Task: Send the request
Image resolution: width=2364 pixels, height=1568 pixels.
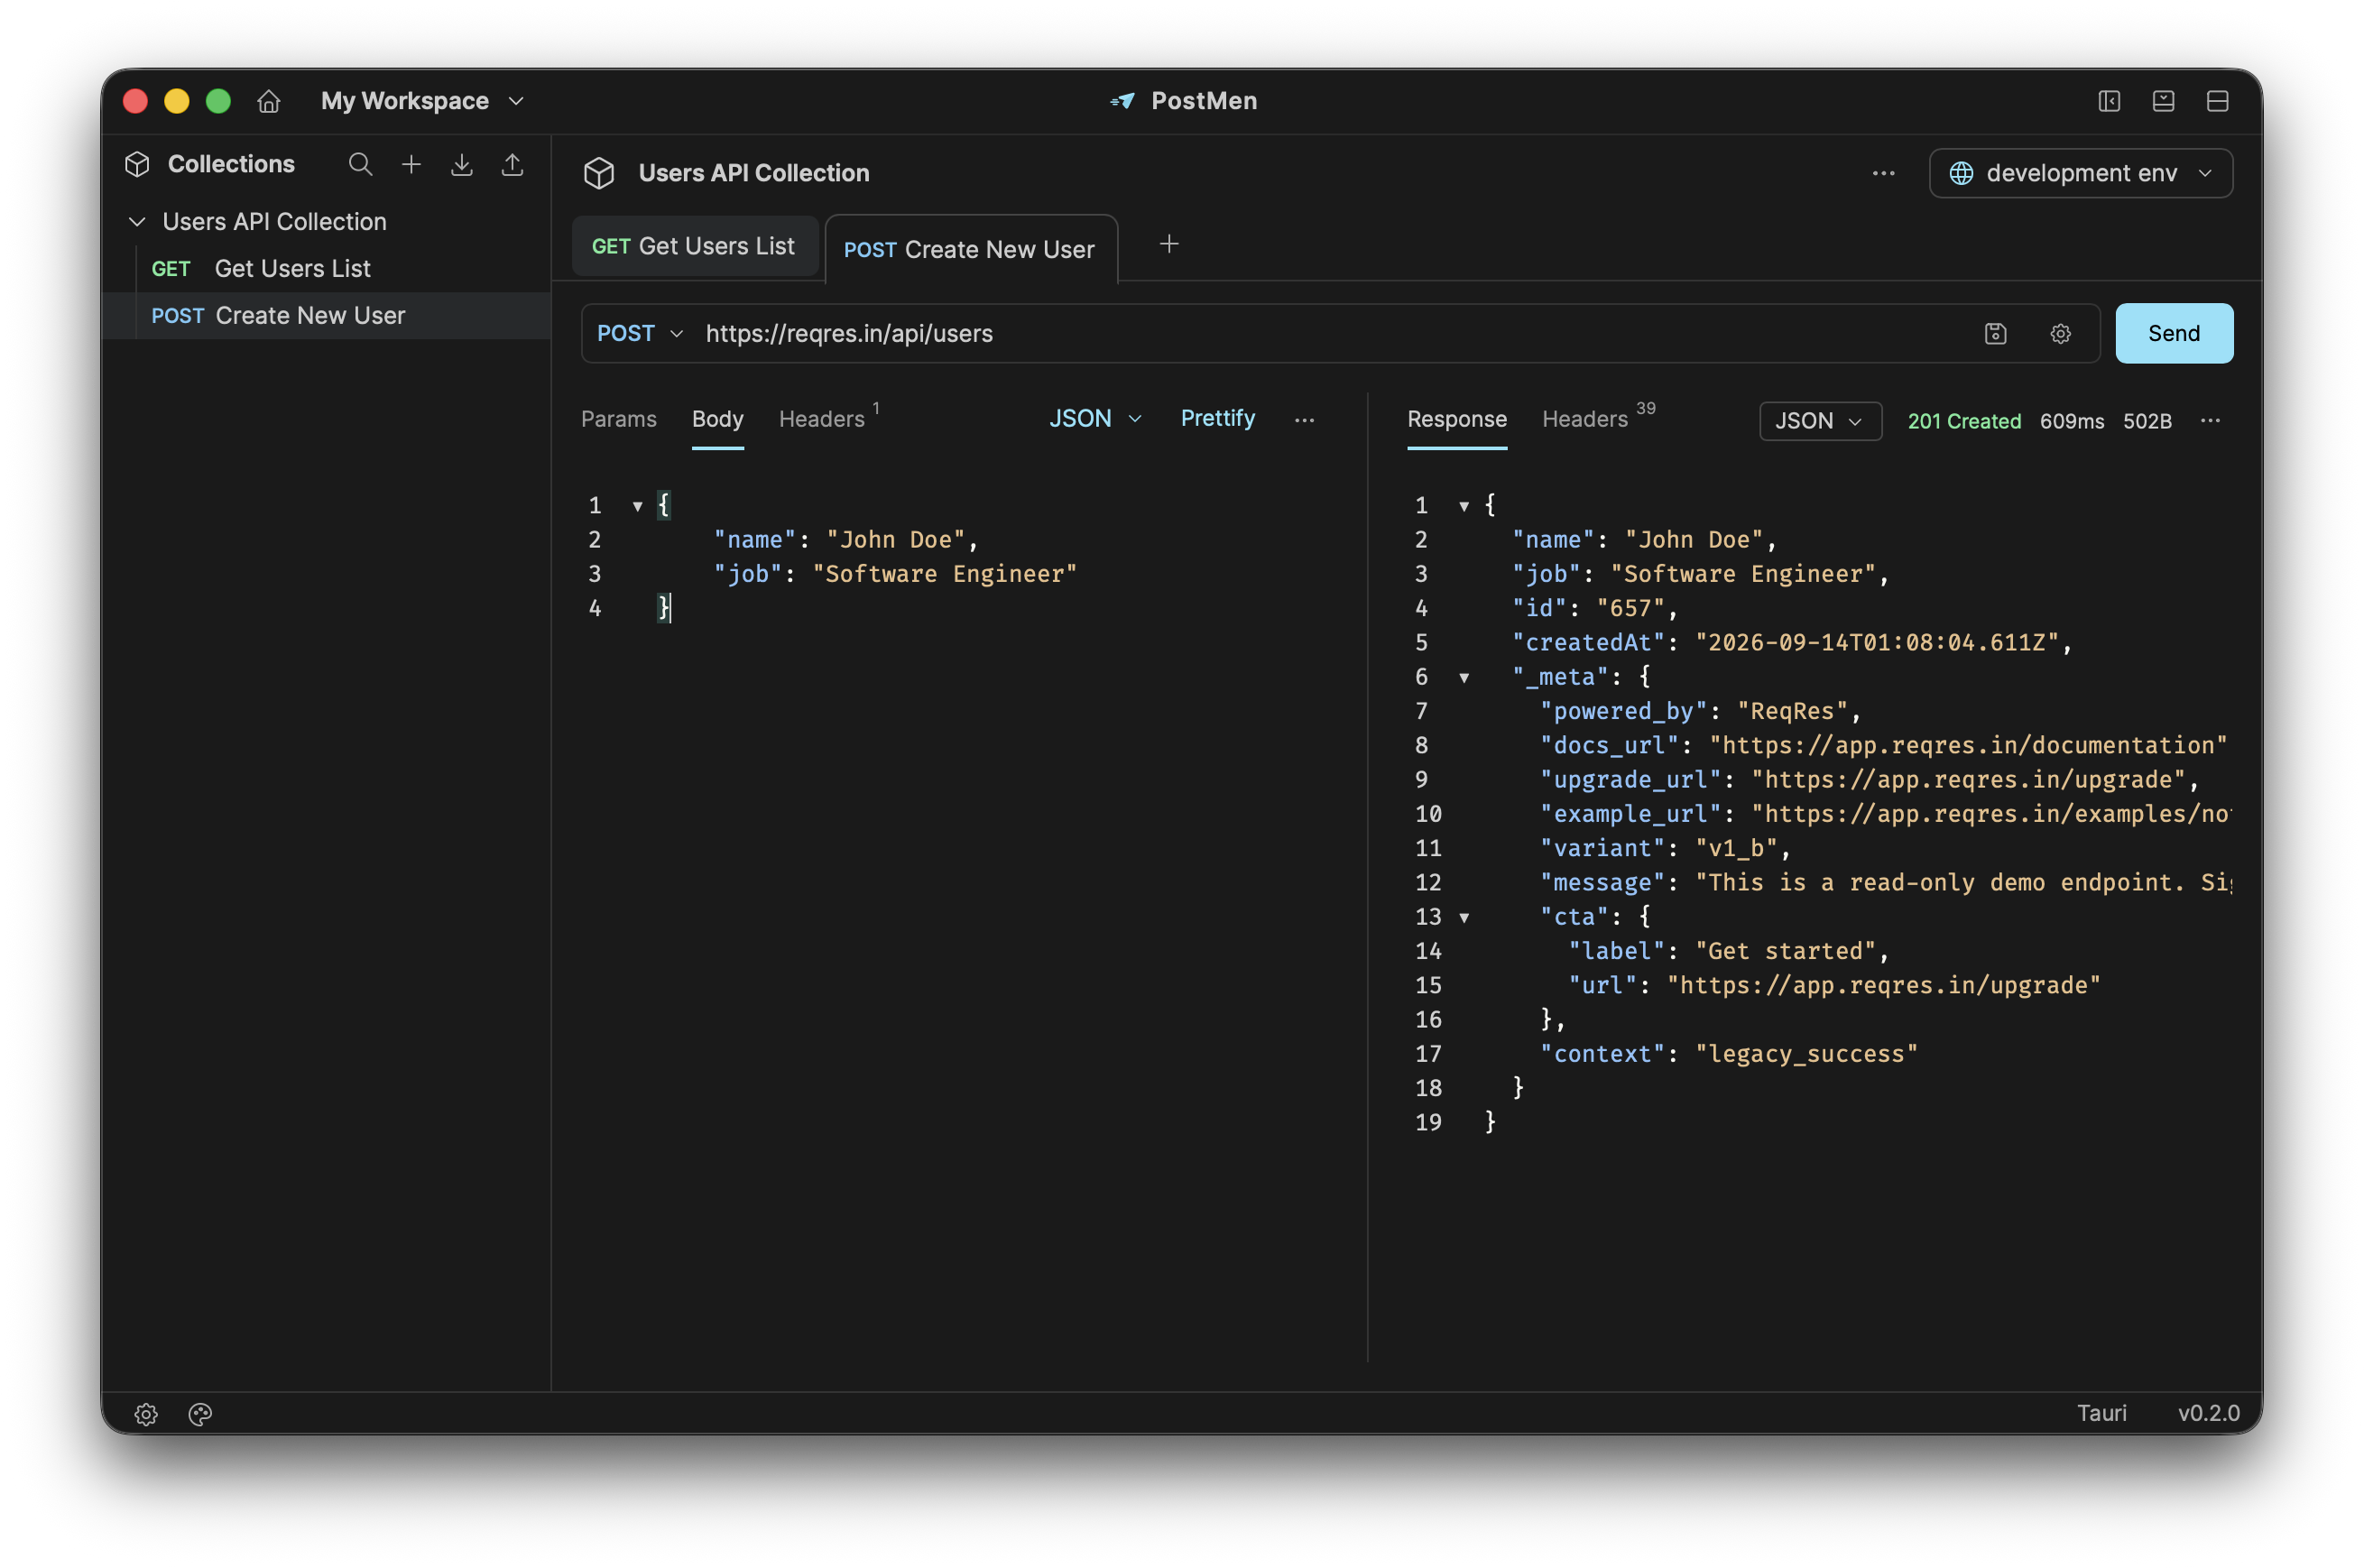Action: point(2173,333)
